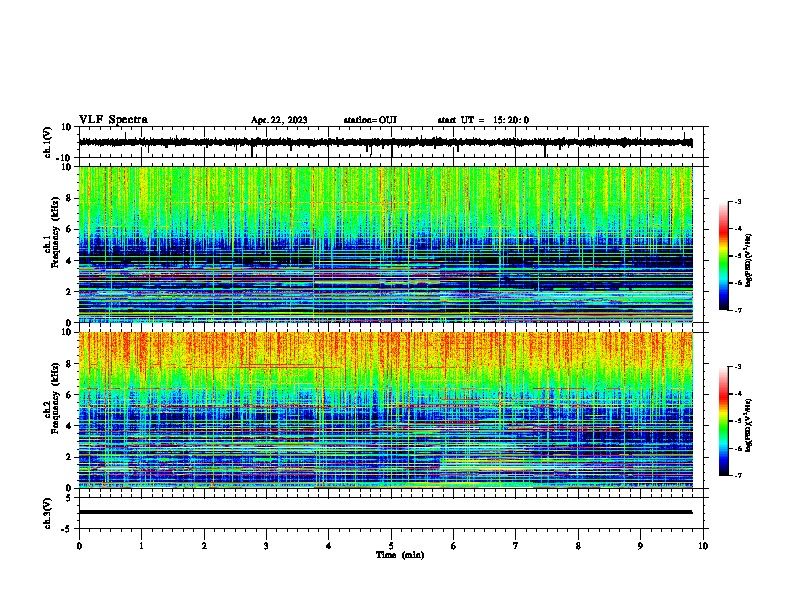Select the "start UT = 15:20:0" text

click(x=483, y=120)
